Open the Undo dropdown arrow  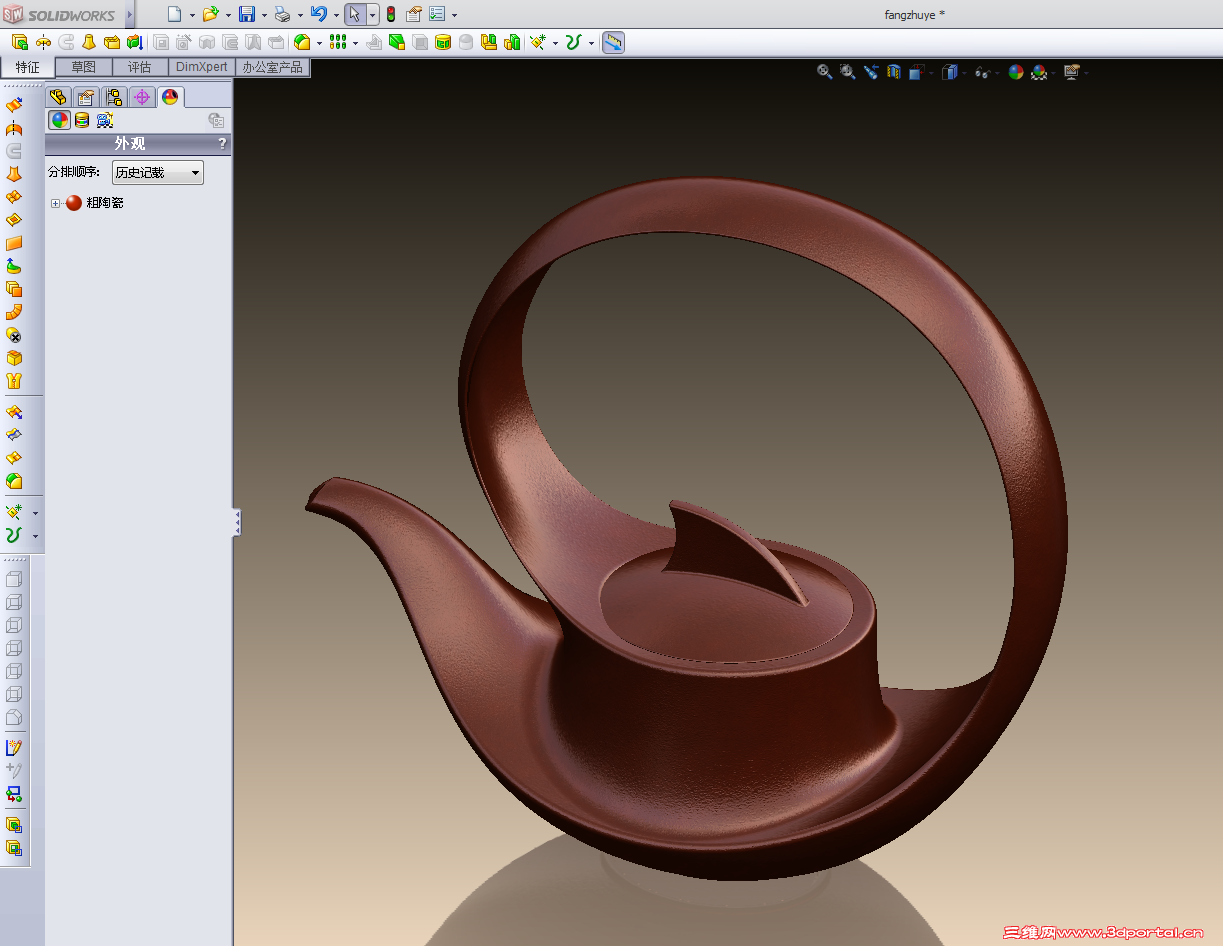click(x=335, y=15)
